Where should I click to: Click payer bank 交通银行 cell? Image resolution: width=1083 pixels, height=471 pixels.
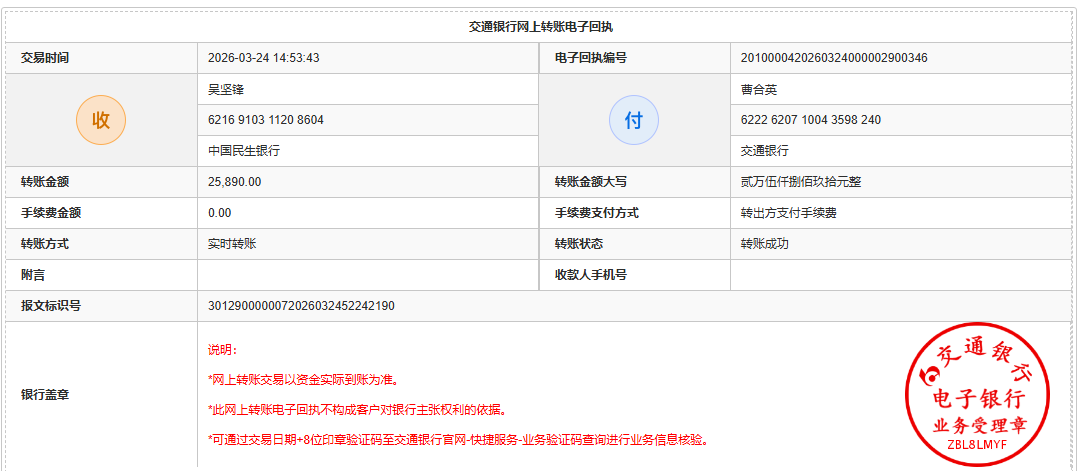pos(764,151)
